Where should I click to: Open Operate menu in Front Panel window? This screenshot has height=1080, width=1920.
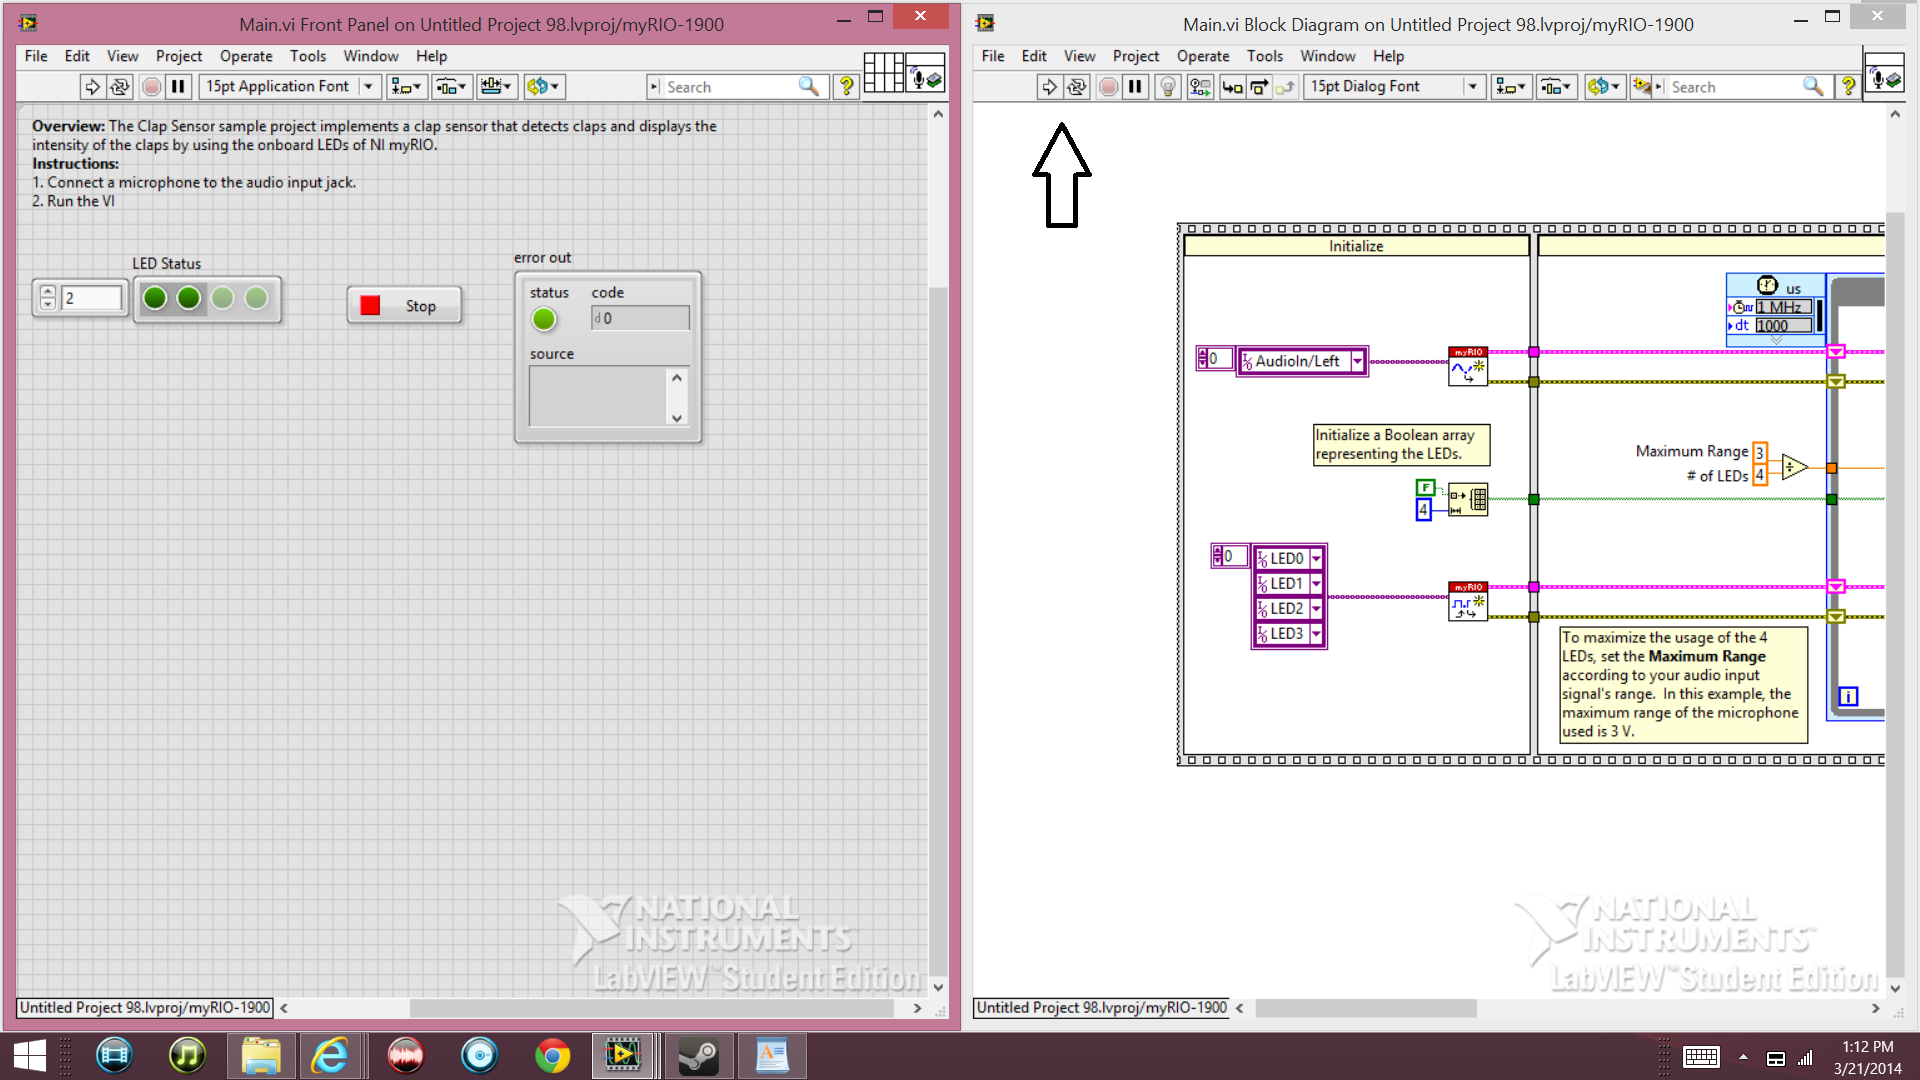click(246, 56)
